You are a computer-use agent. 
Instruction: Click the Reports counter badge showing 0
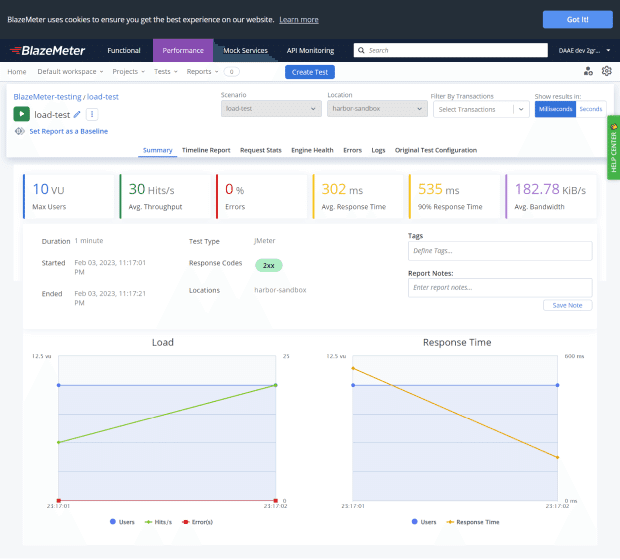coord(231,72)
